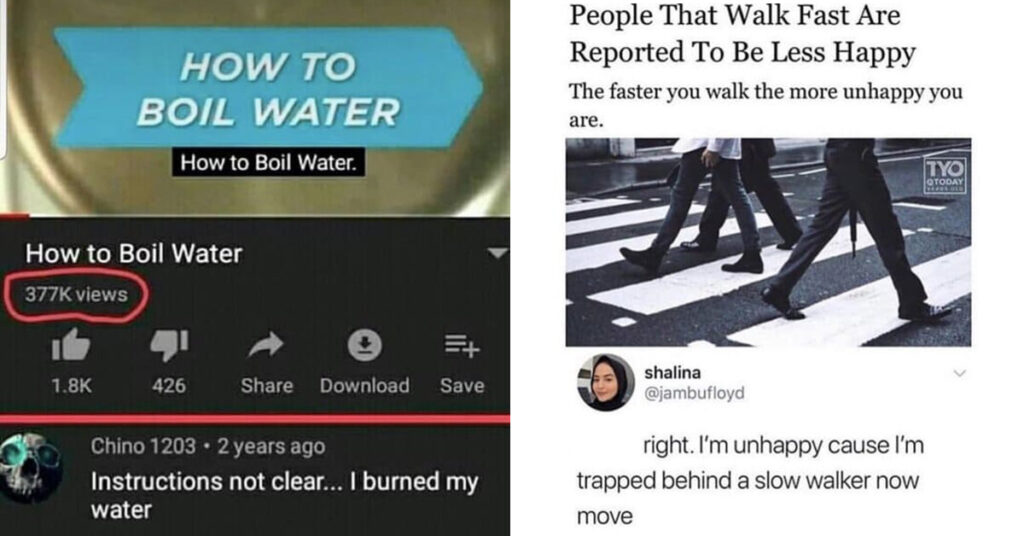Image resolution: width=1024 pixels, height=536 pixels.
Task: Open the tweet options chevron
Action: [x=959, y=373]
